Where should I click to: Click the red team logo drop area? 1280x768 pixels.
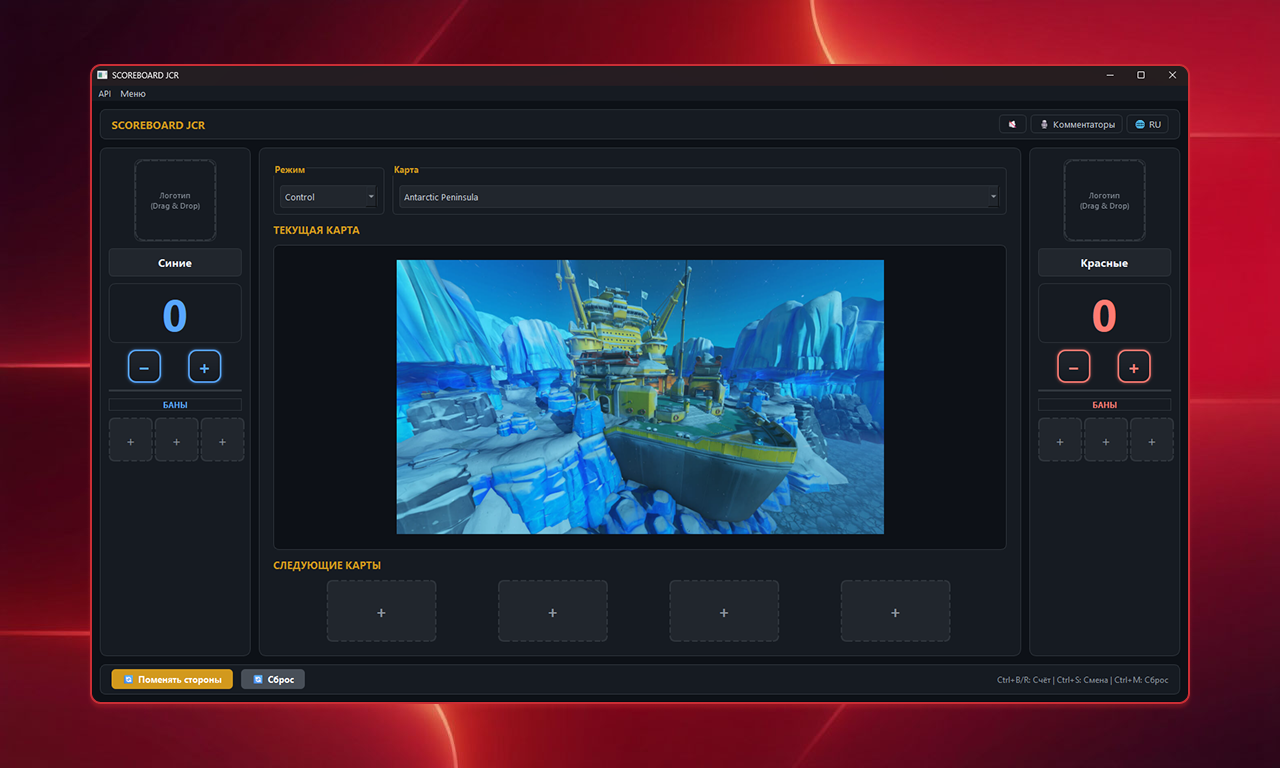point(1104,200)
